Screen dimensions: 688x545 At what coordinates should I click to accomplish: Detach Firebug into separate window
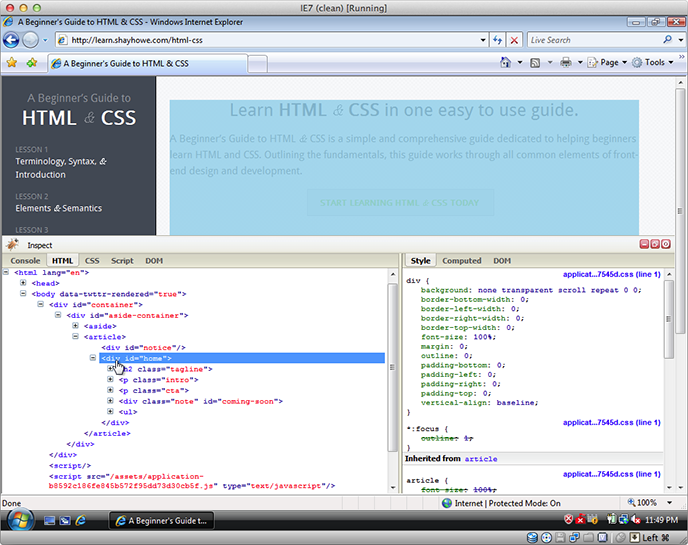[655, 244]
